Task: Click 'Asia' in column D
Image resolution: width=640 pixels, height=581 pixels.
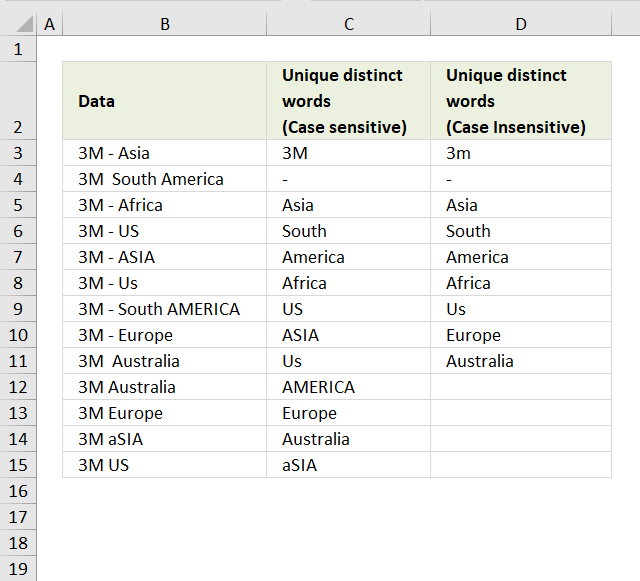Action: [521, 205]
